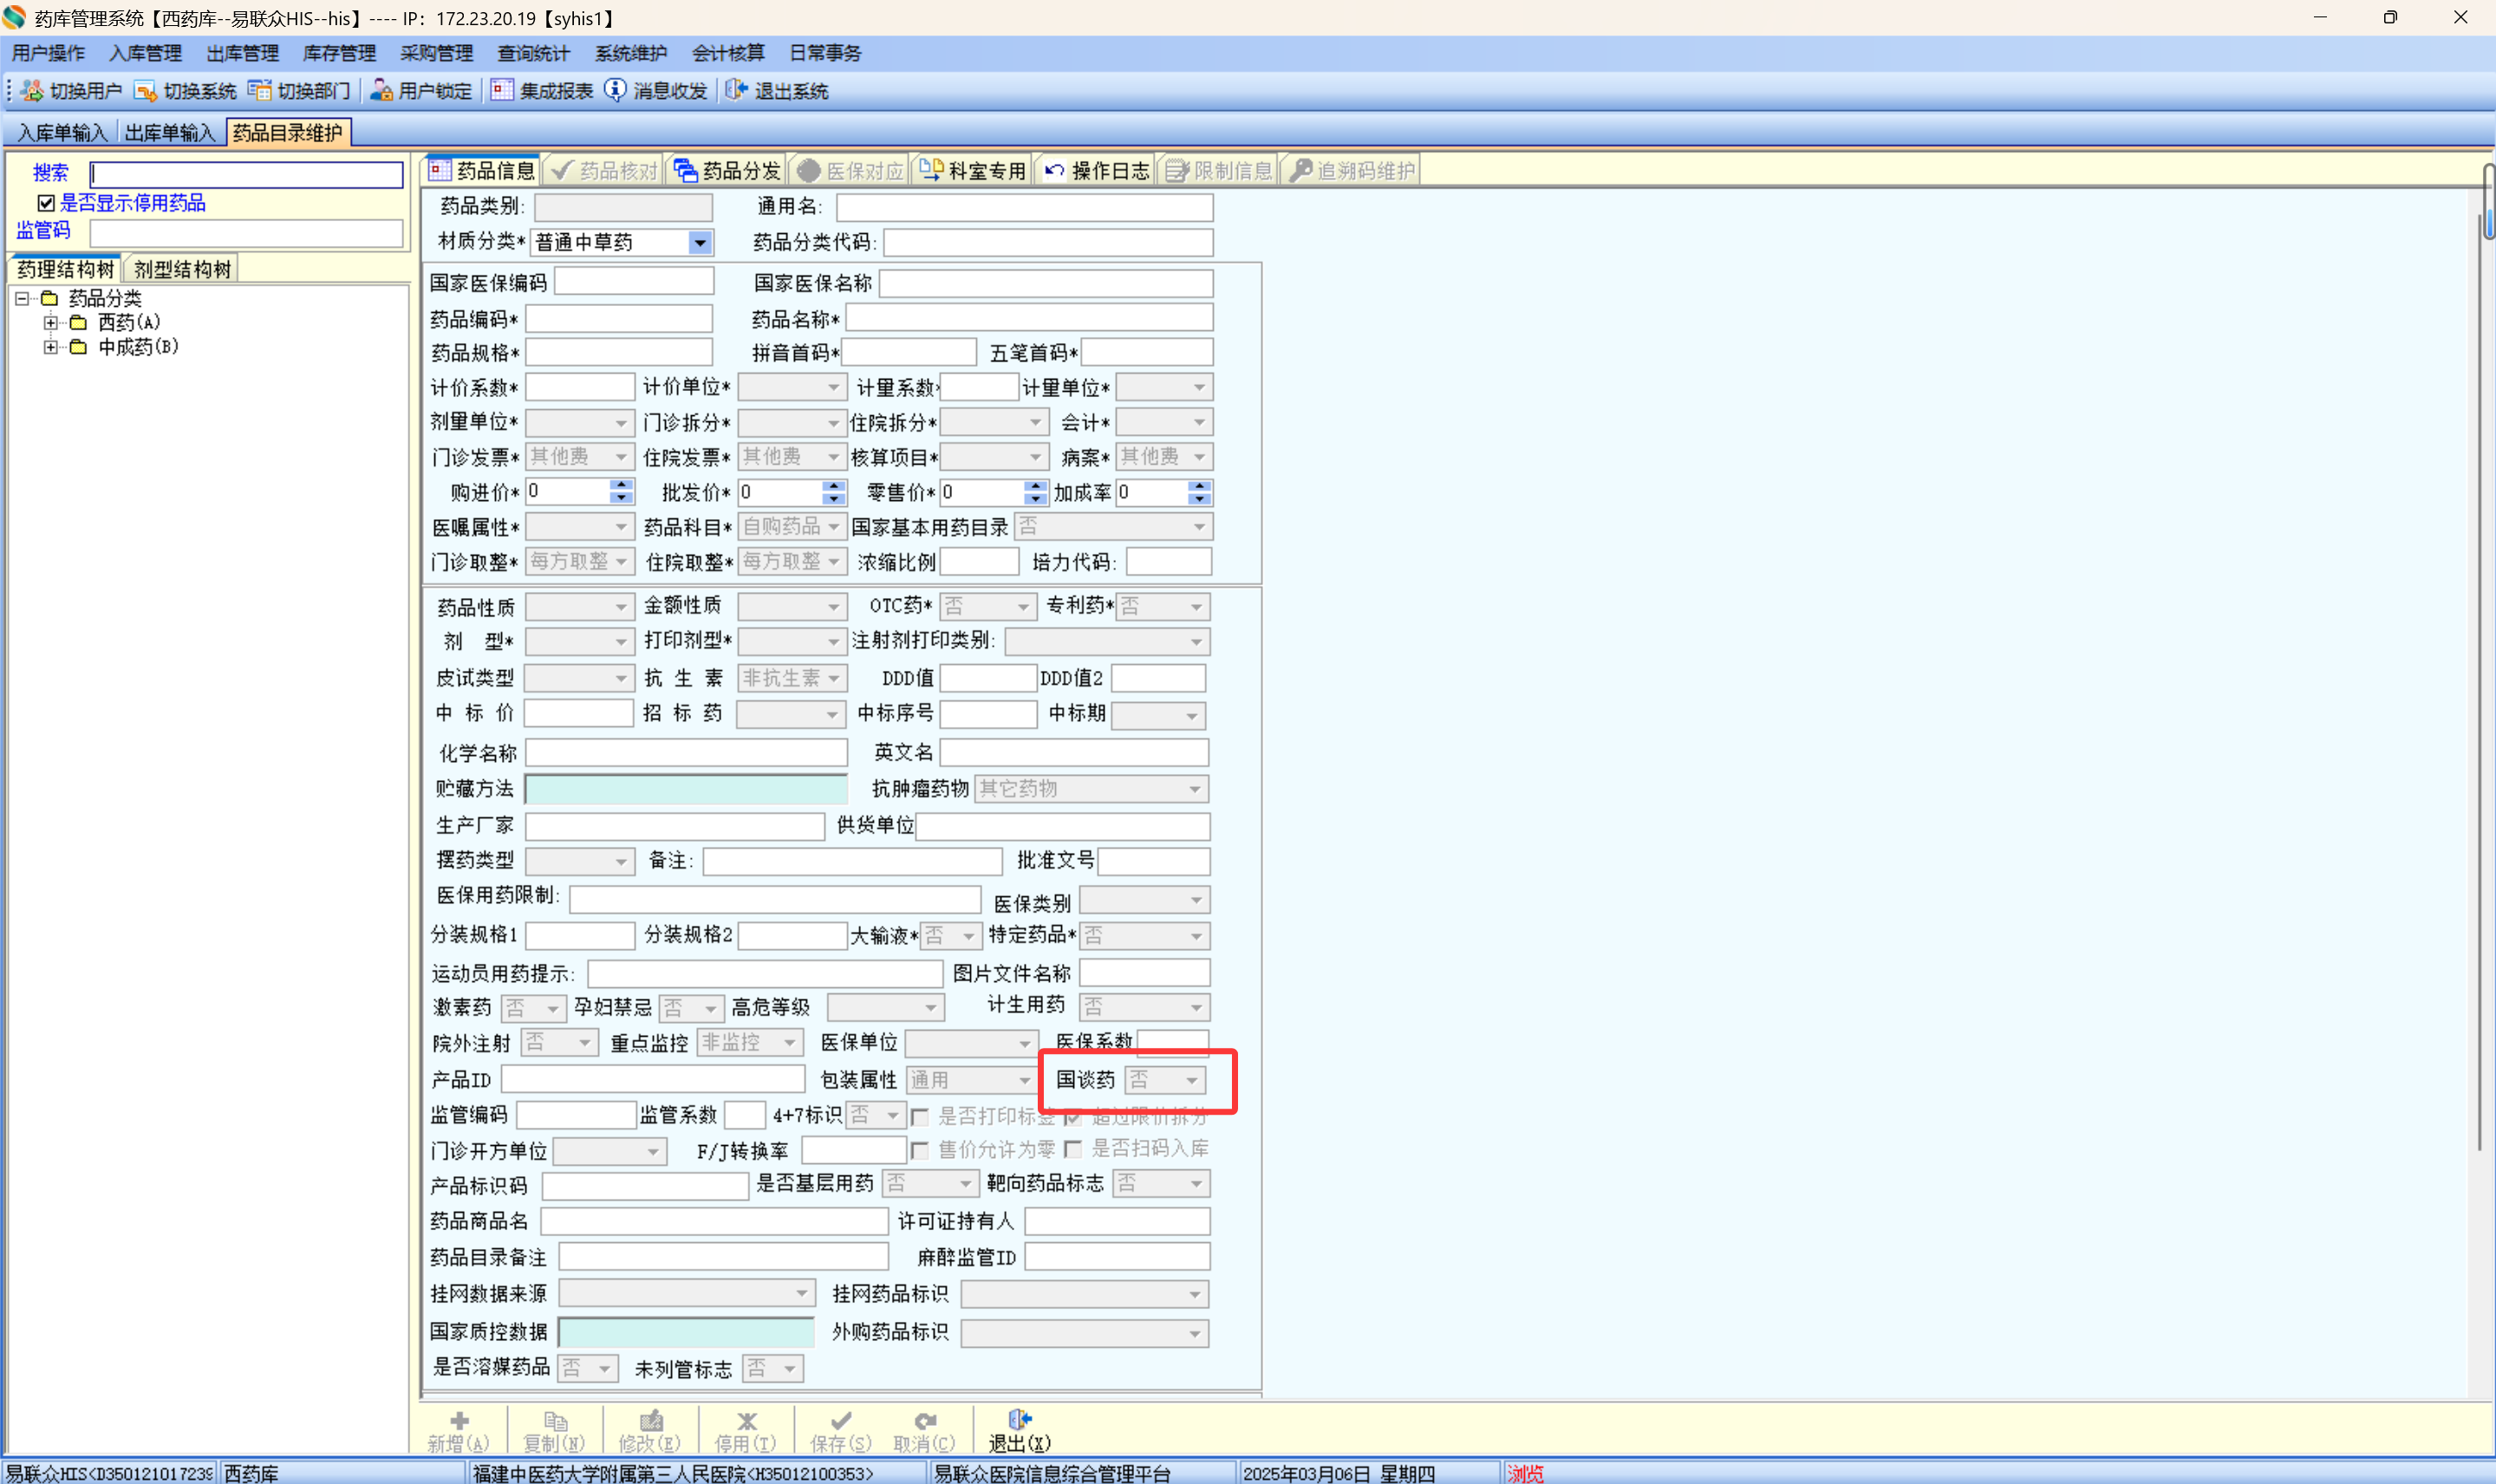Click the 药品分发 tab button
2496x1484 pixels.
[727, 171]
